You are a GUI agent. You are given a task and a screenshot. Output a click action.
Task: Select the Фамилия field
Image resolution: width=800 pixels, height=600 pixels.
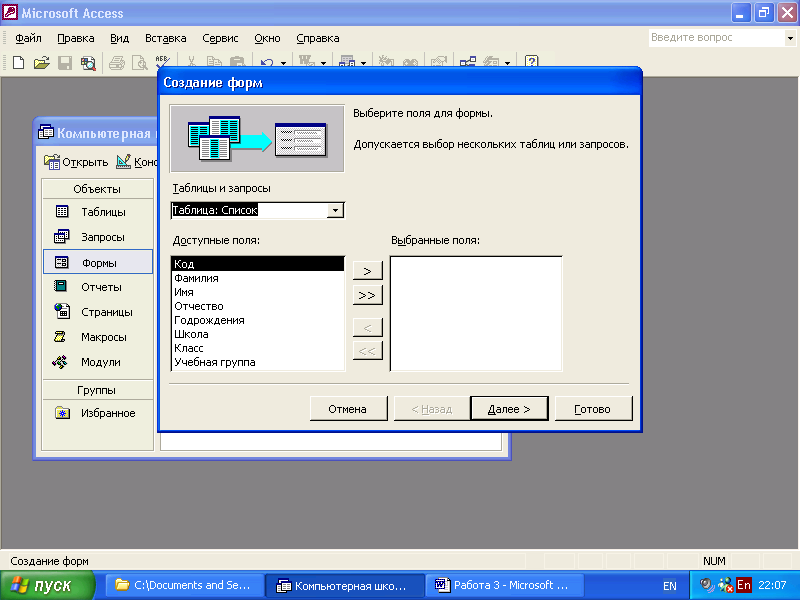[258, 278]
